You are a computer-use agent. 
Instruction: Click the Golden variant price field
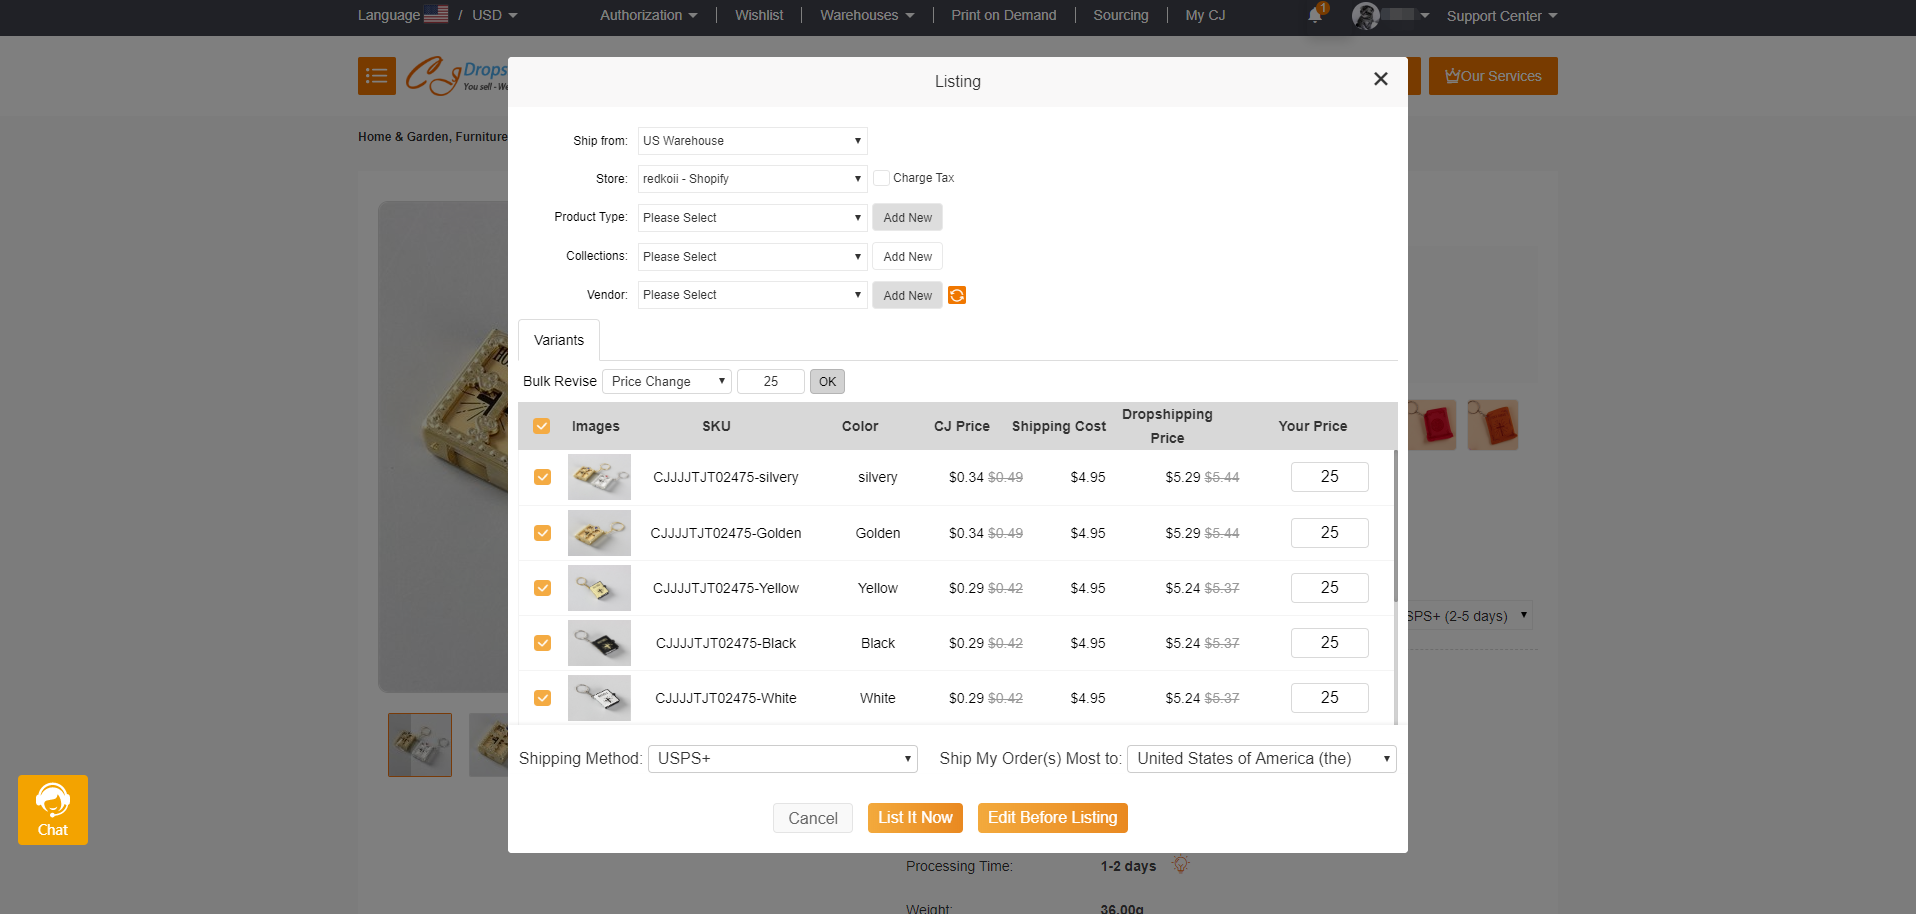pyautogui.click(x=1329, y=533)
